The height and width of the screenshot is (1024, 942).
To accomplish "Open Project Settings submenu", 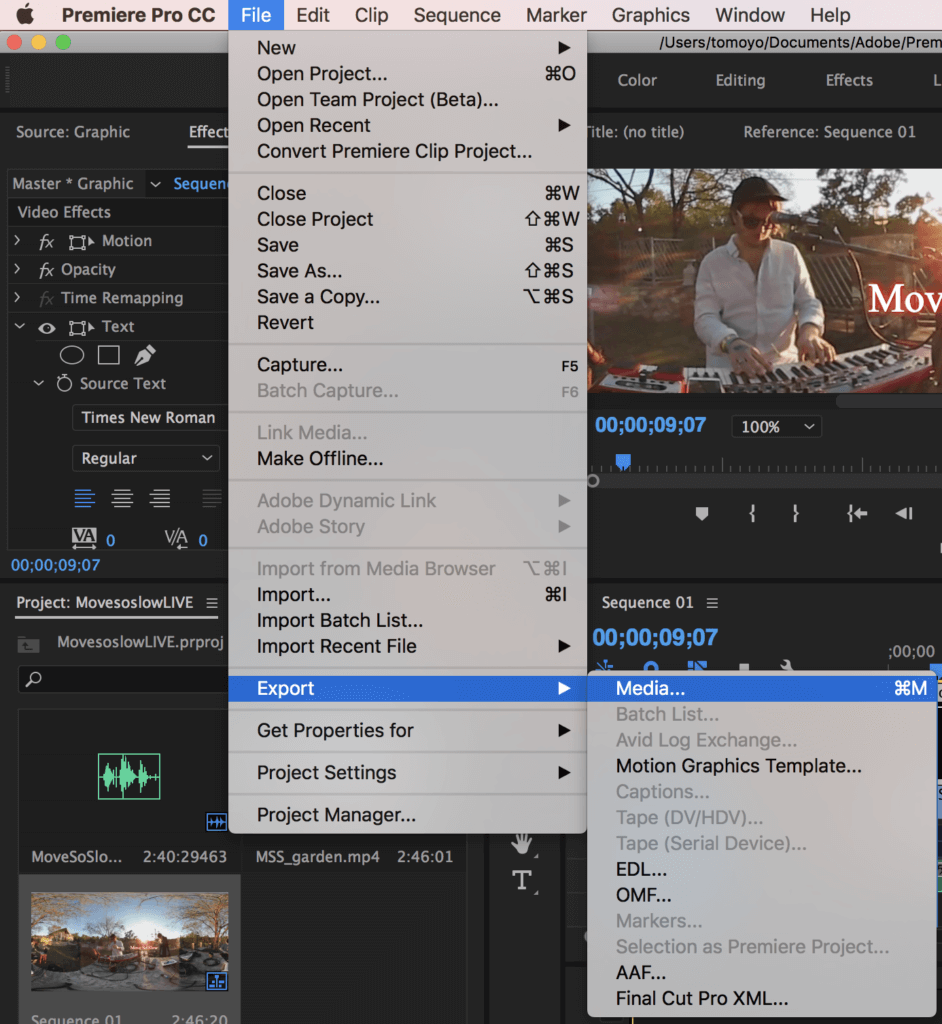I will tap(407, 773).
